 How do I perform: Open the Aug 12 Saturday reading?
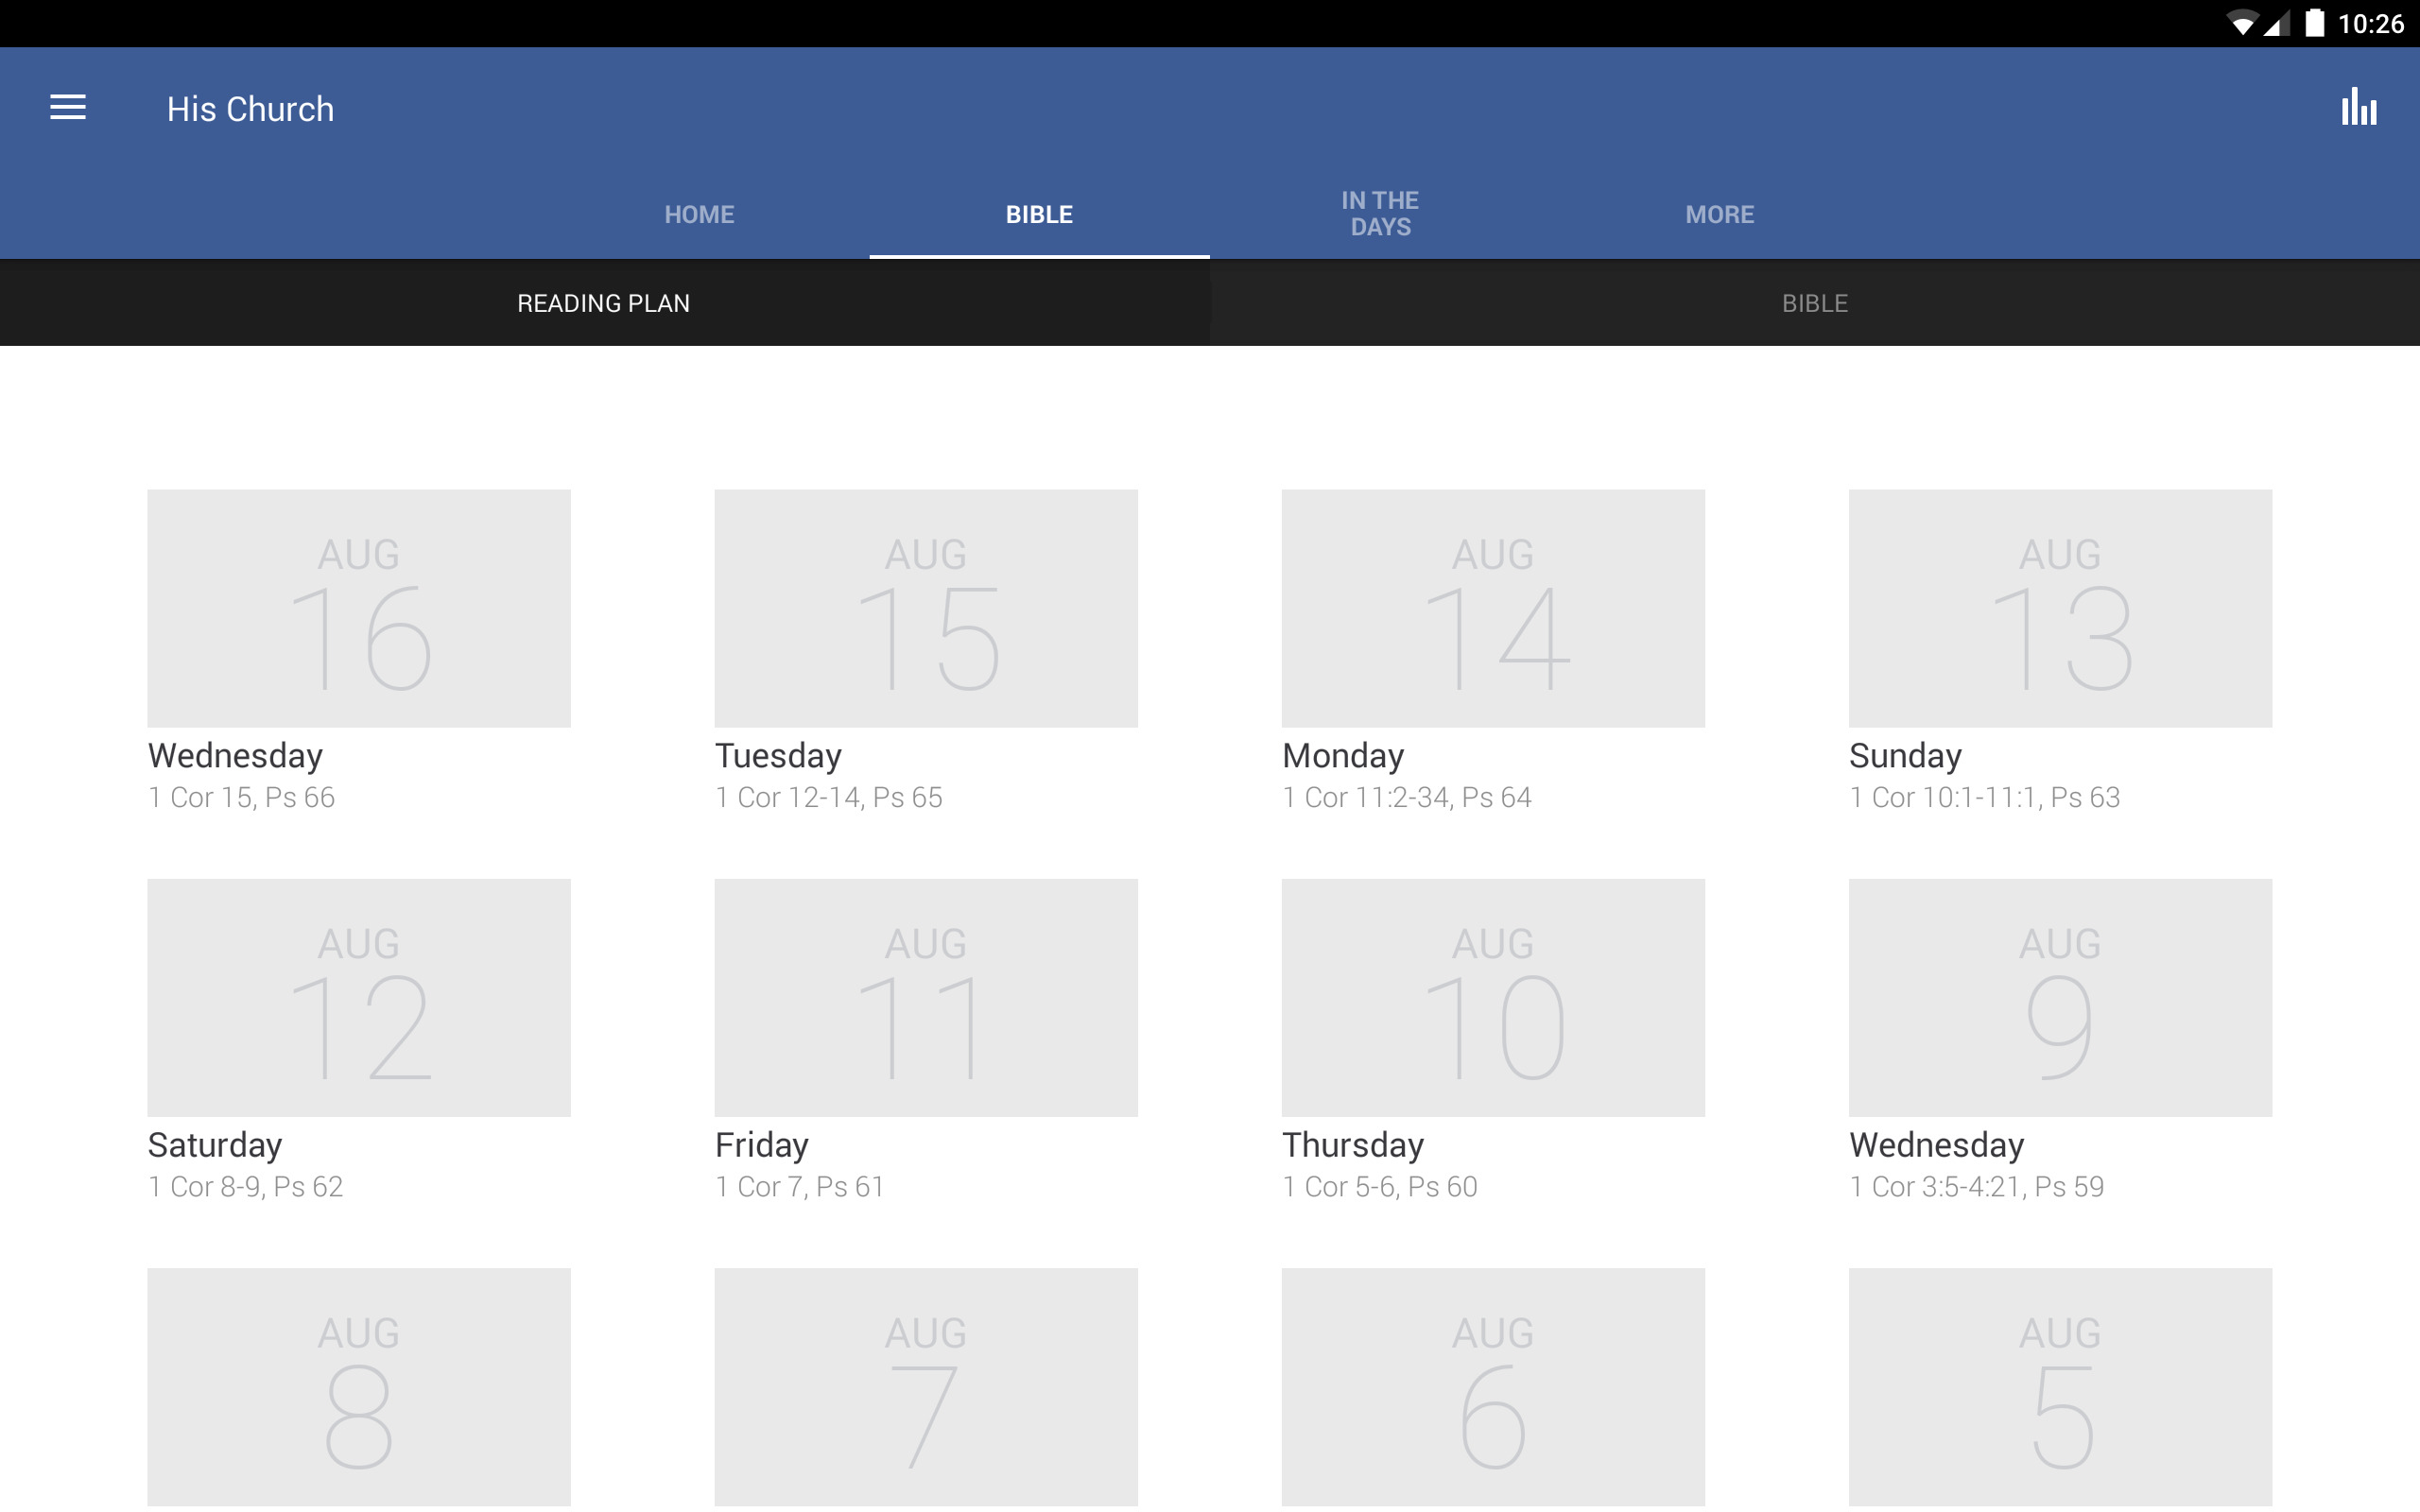point(359,997)
